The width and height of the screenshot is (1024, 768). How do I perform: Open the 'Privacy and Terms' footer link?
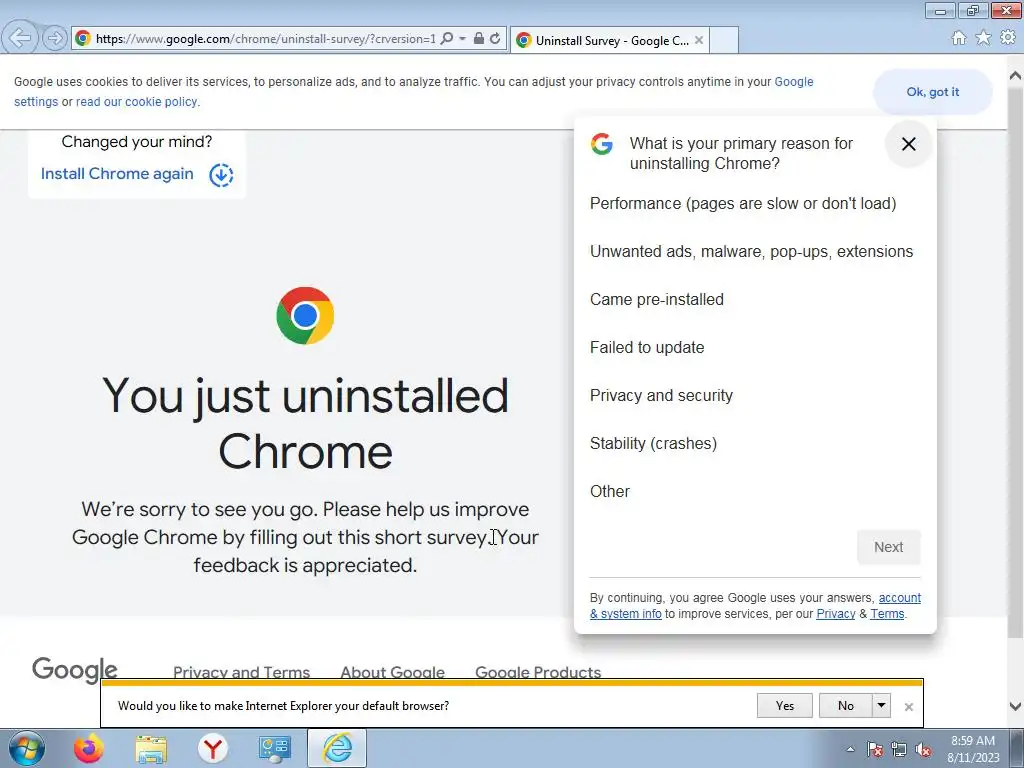tap(241, 672)
